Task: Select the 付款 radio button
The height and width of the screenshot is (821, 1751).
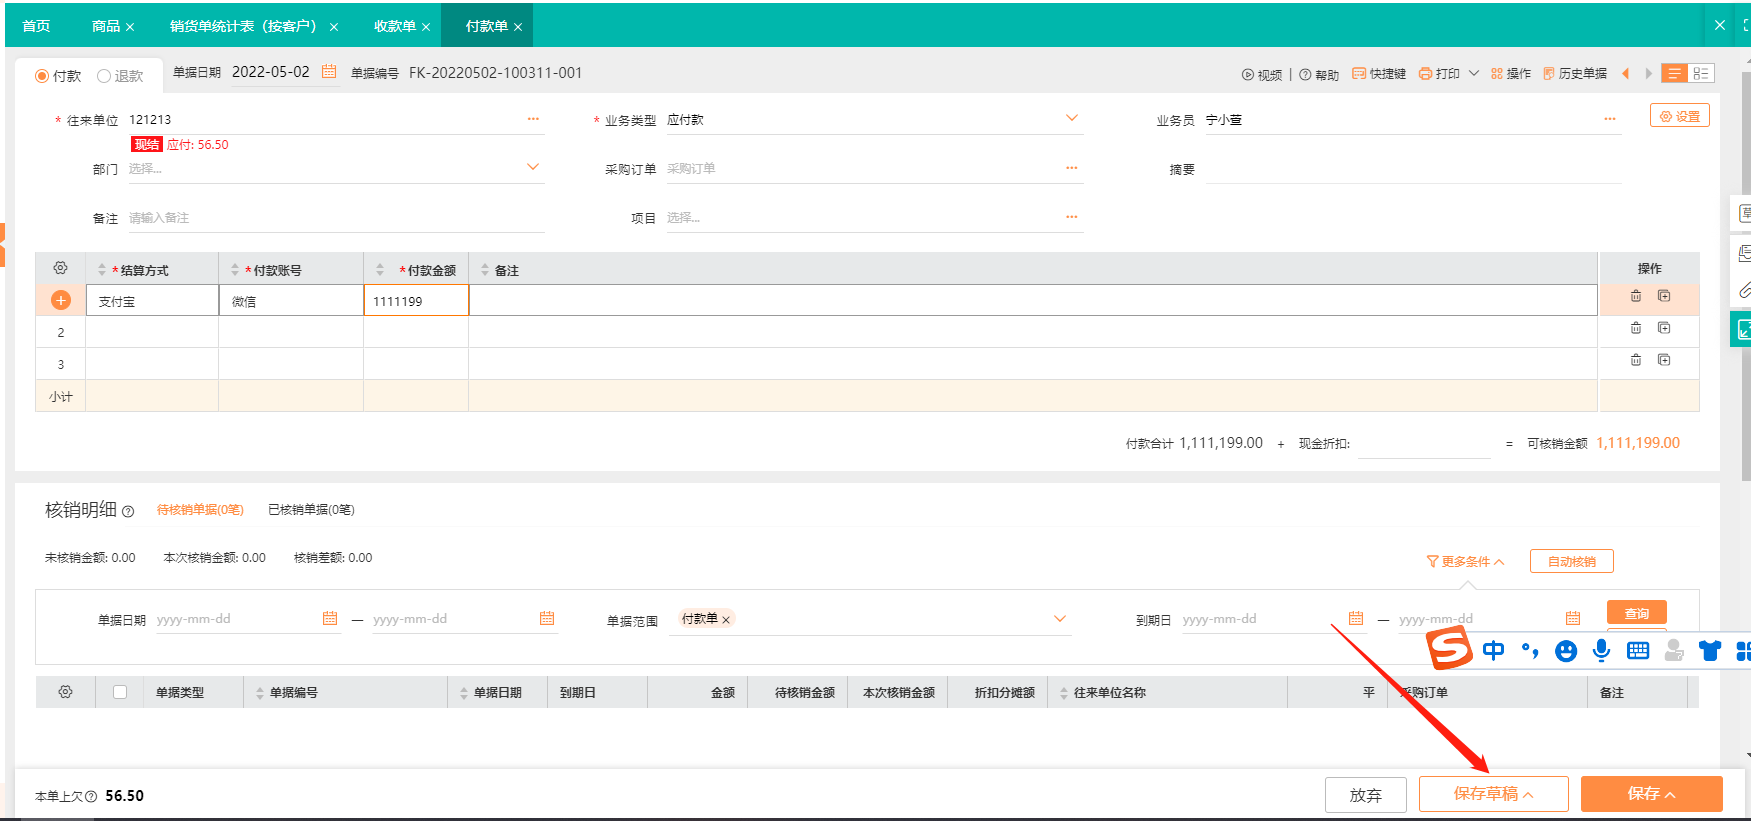Action: [42, 76]
